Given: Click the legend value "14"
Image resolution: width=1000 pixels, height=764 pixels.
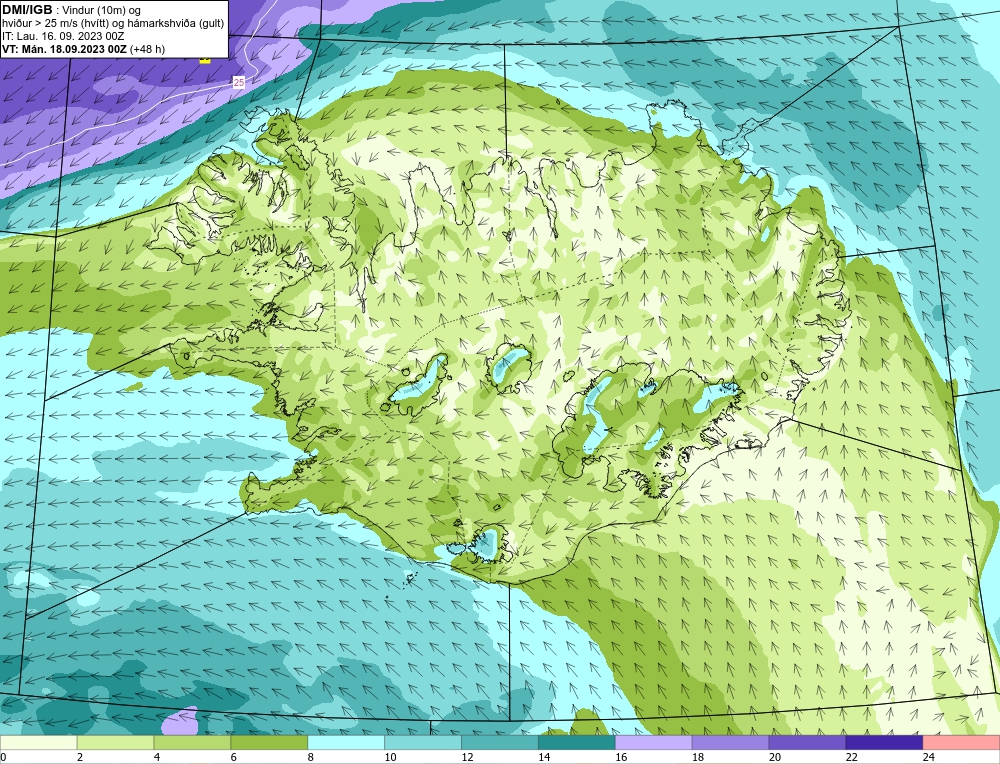Looking at the screenshot, I should click(544, 757).
